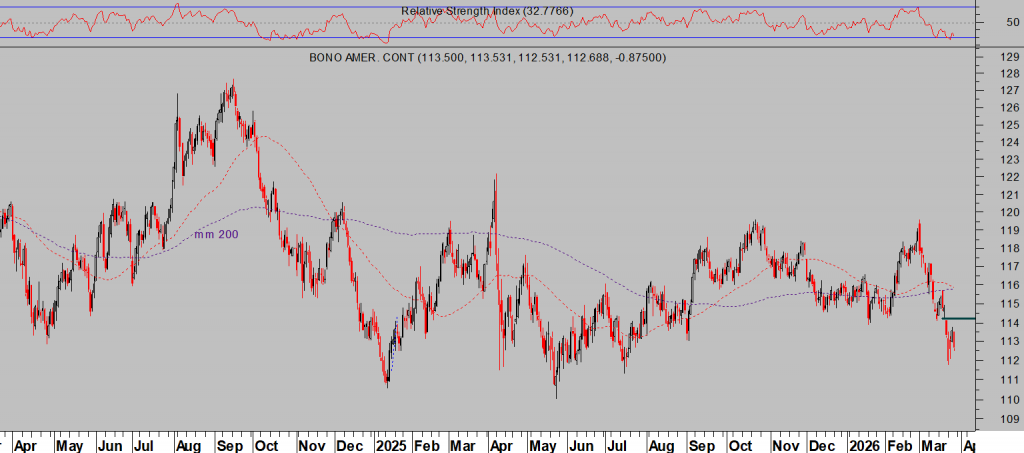
Task: Click the price low candle at 2025 start
Action: (x=387, y=380)
